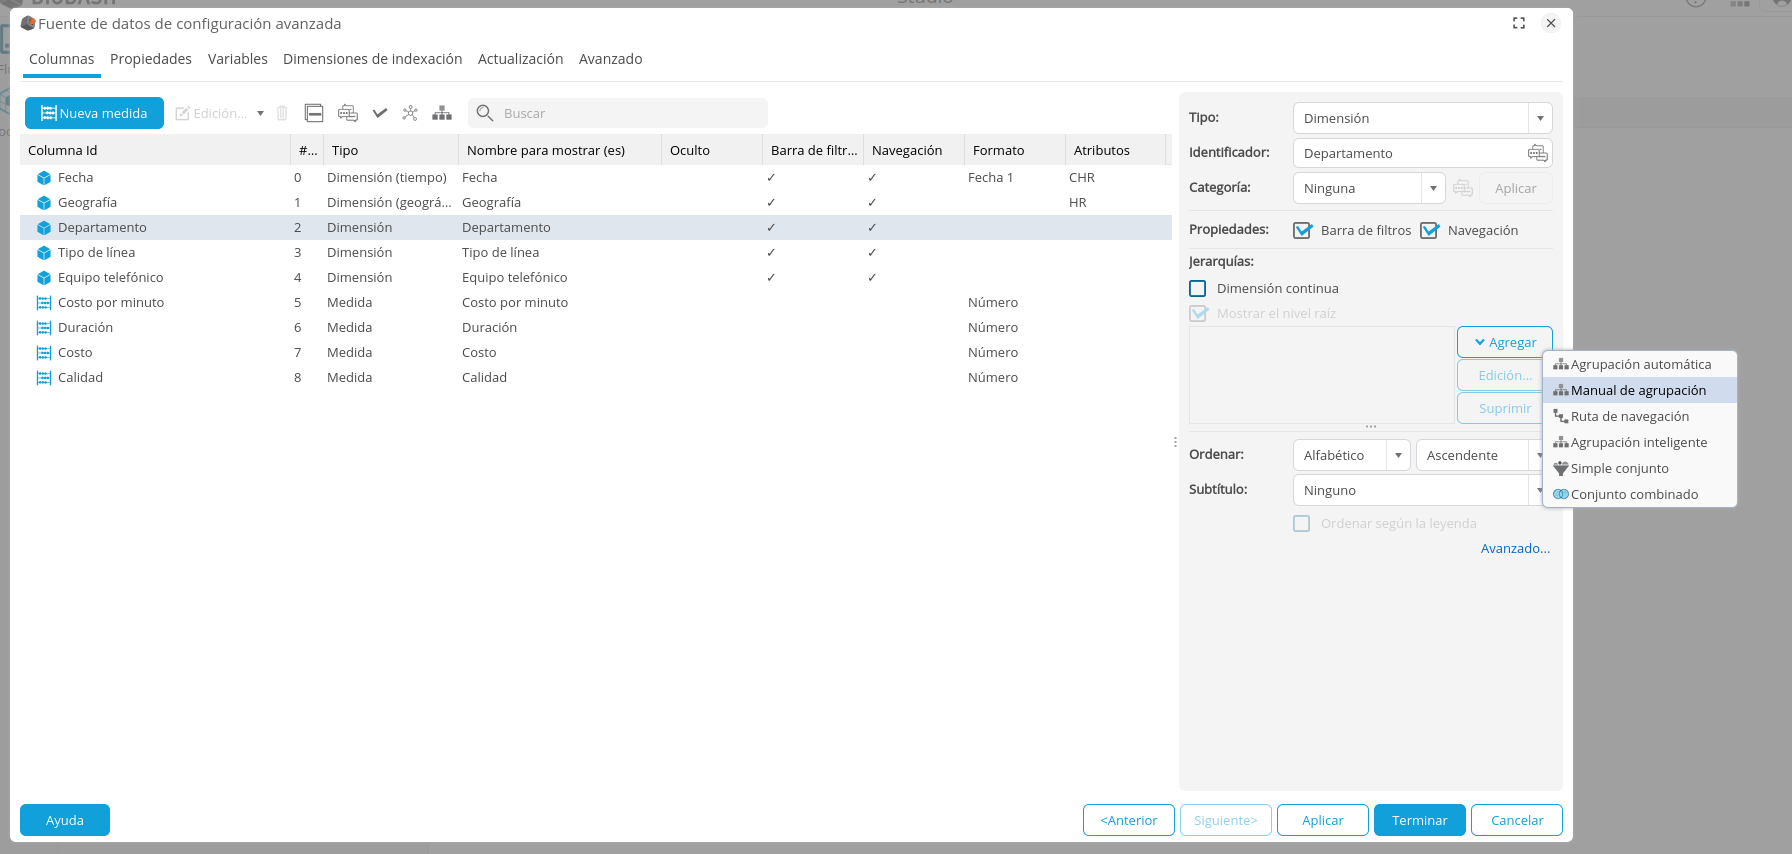
Task: Click the Buscar search field
Action: coord(630,113)
